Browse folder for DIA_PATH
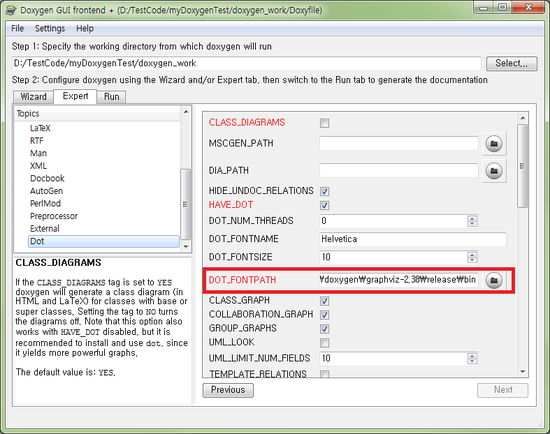This screenshot has height=434, width=550. [x=494, y=171]
